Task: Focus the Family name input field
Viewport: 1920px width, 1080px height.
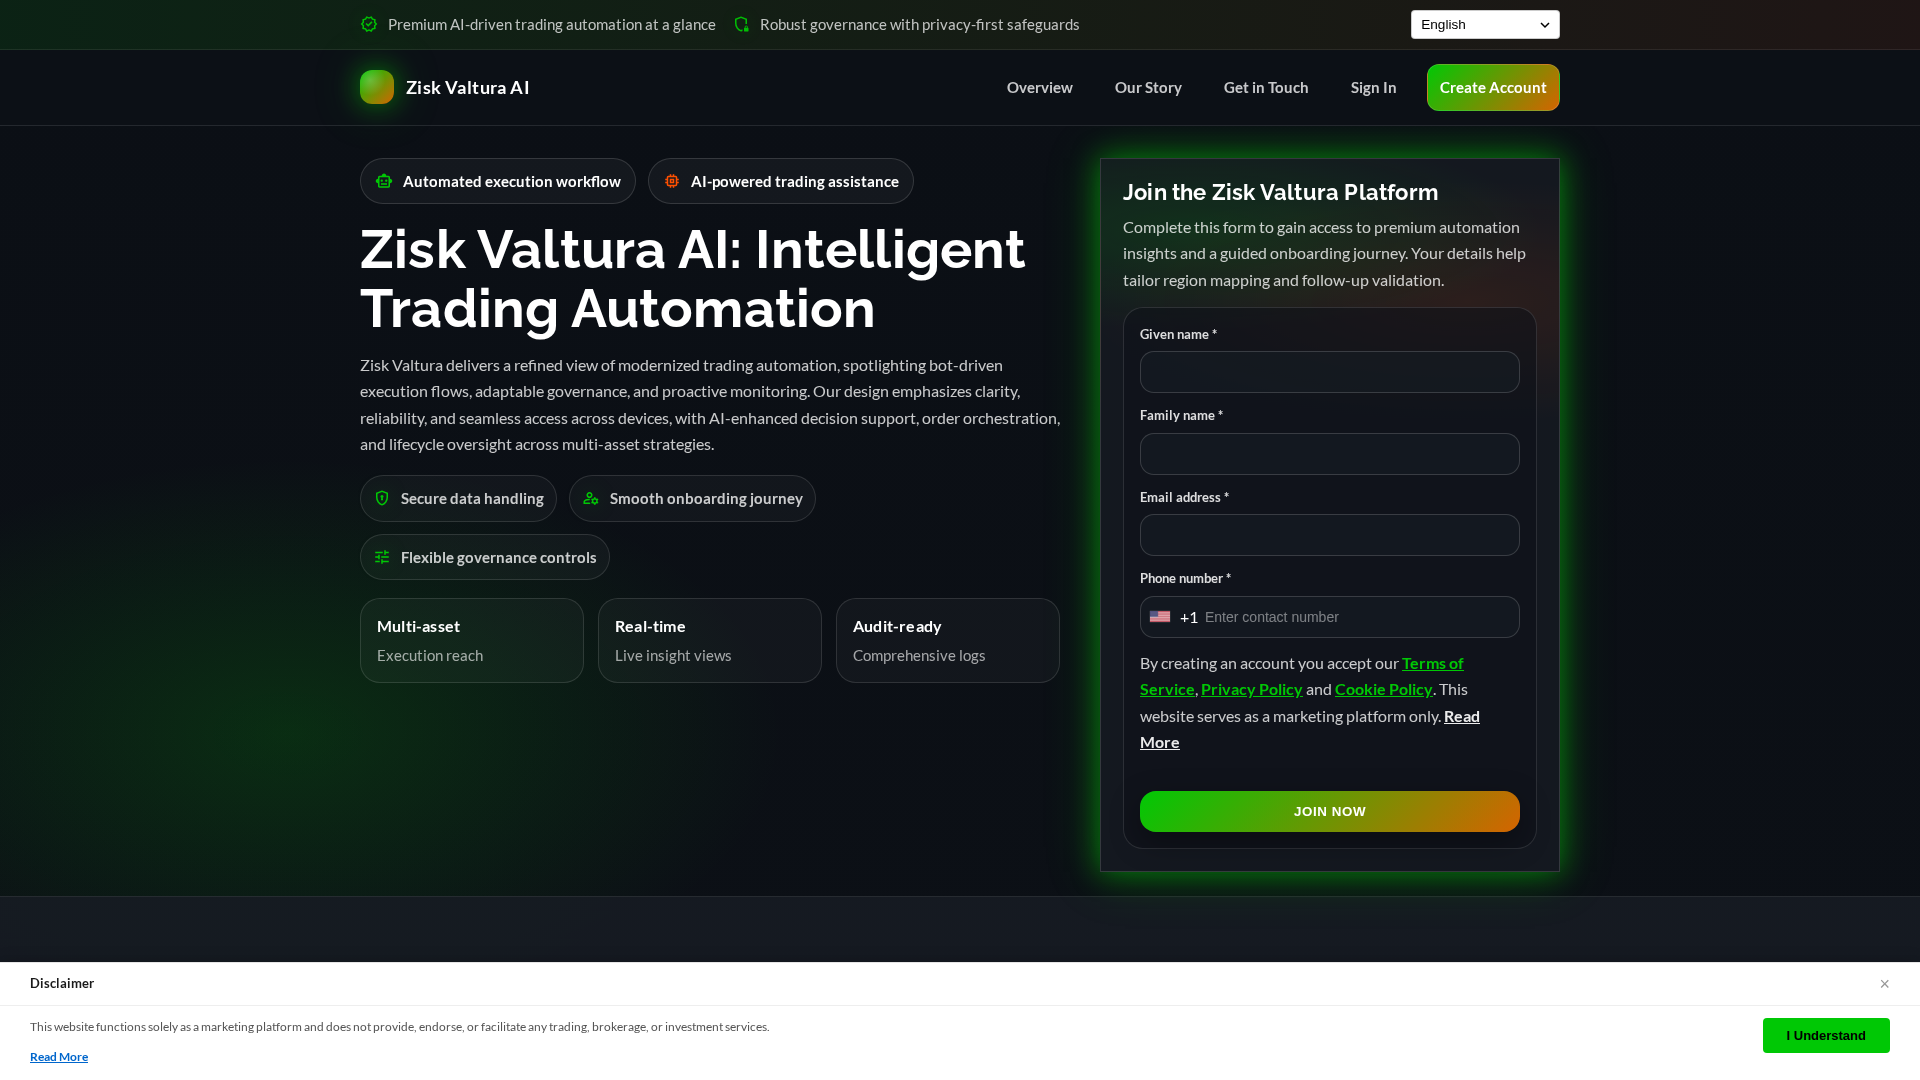Action: [x=1329, y=454]
